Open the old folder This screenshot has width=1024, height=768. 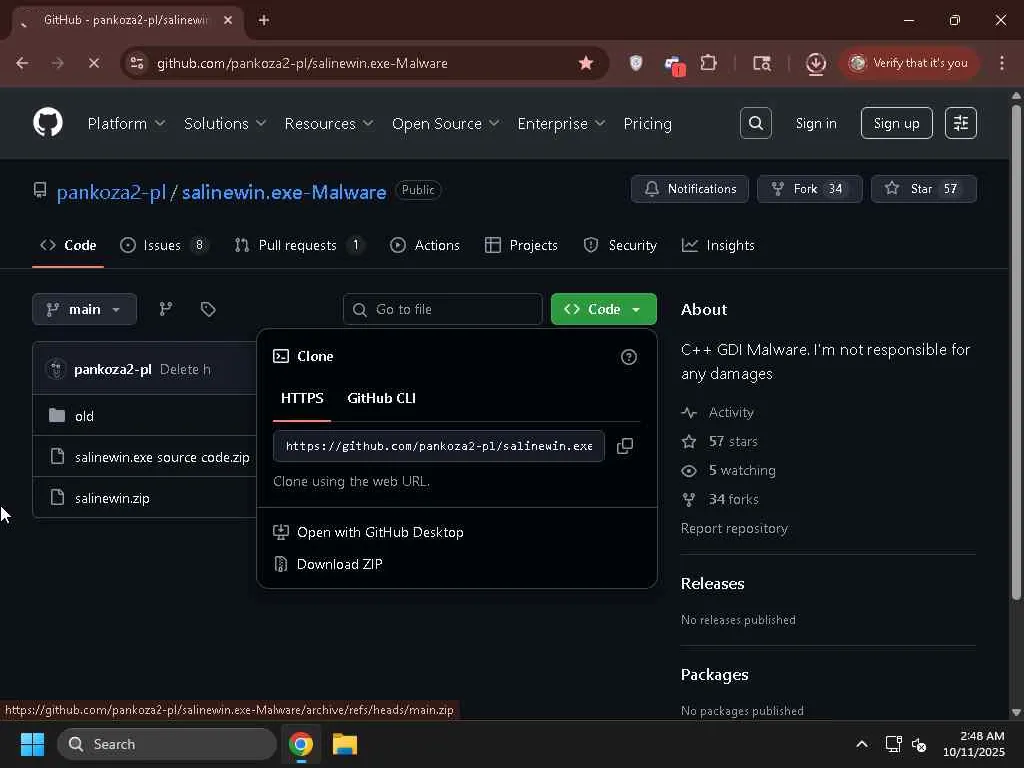click(84, 416)
